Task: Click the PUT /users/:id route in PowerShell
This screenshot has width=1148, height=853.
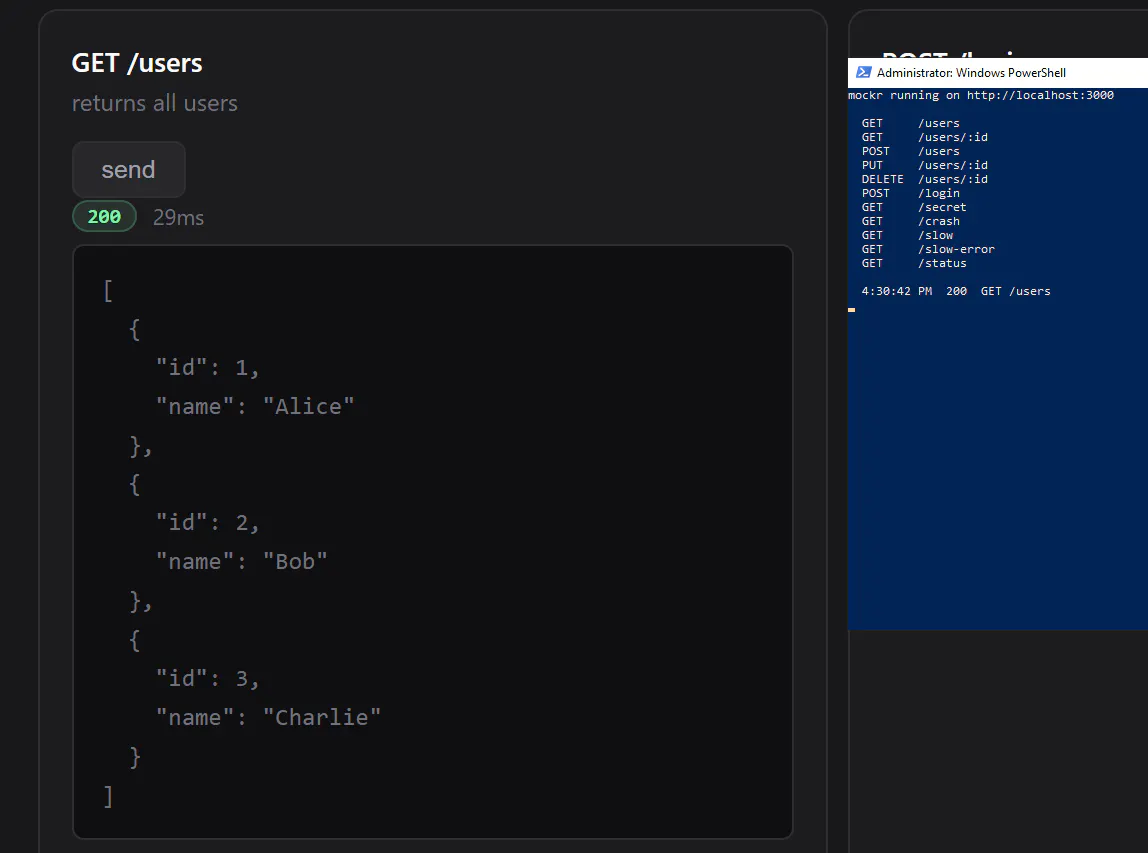Action: [x=925, y=165]
